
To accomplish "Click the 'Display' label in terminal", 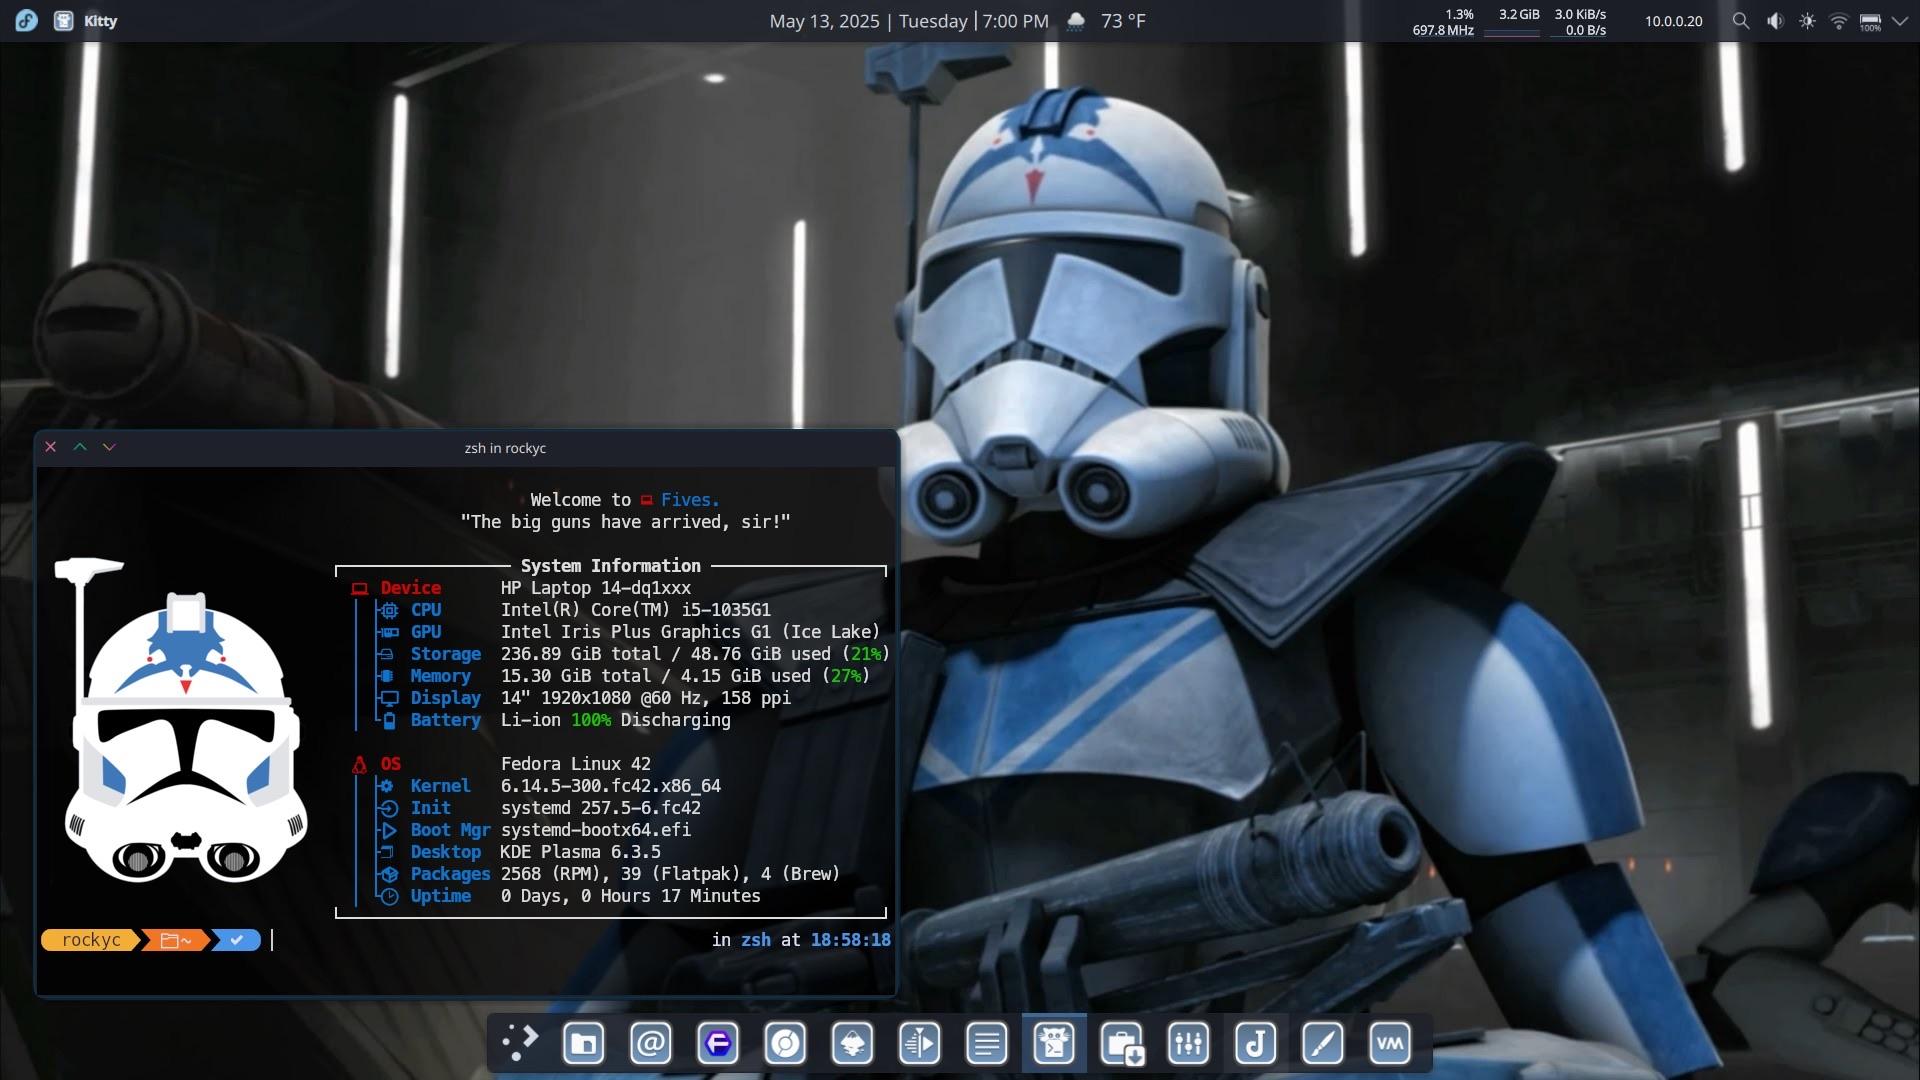I will coord(446,698).
